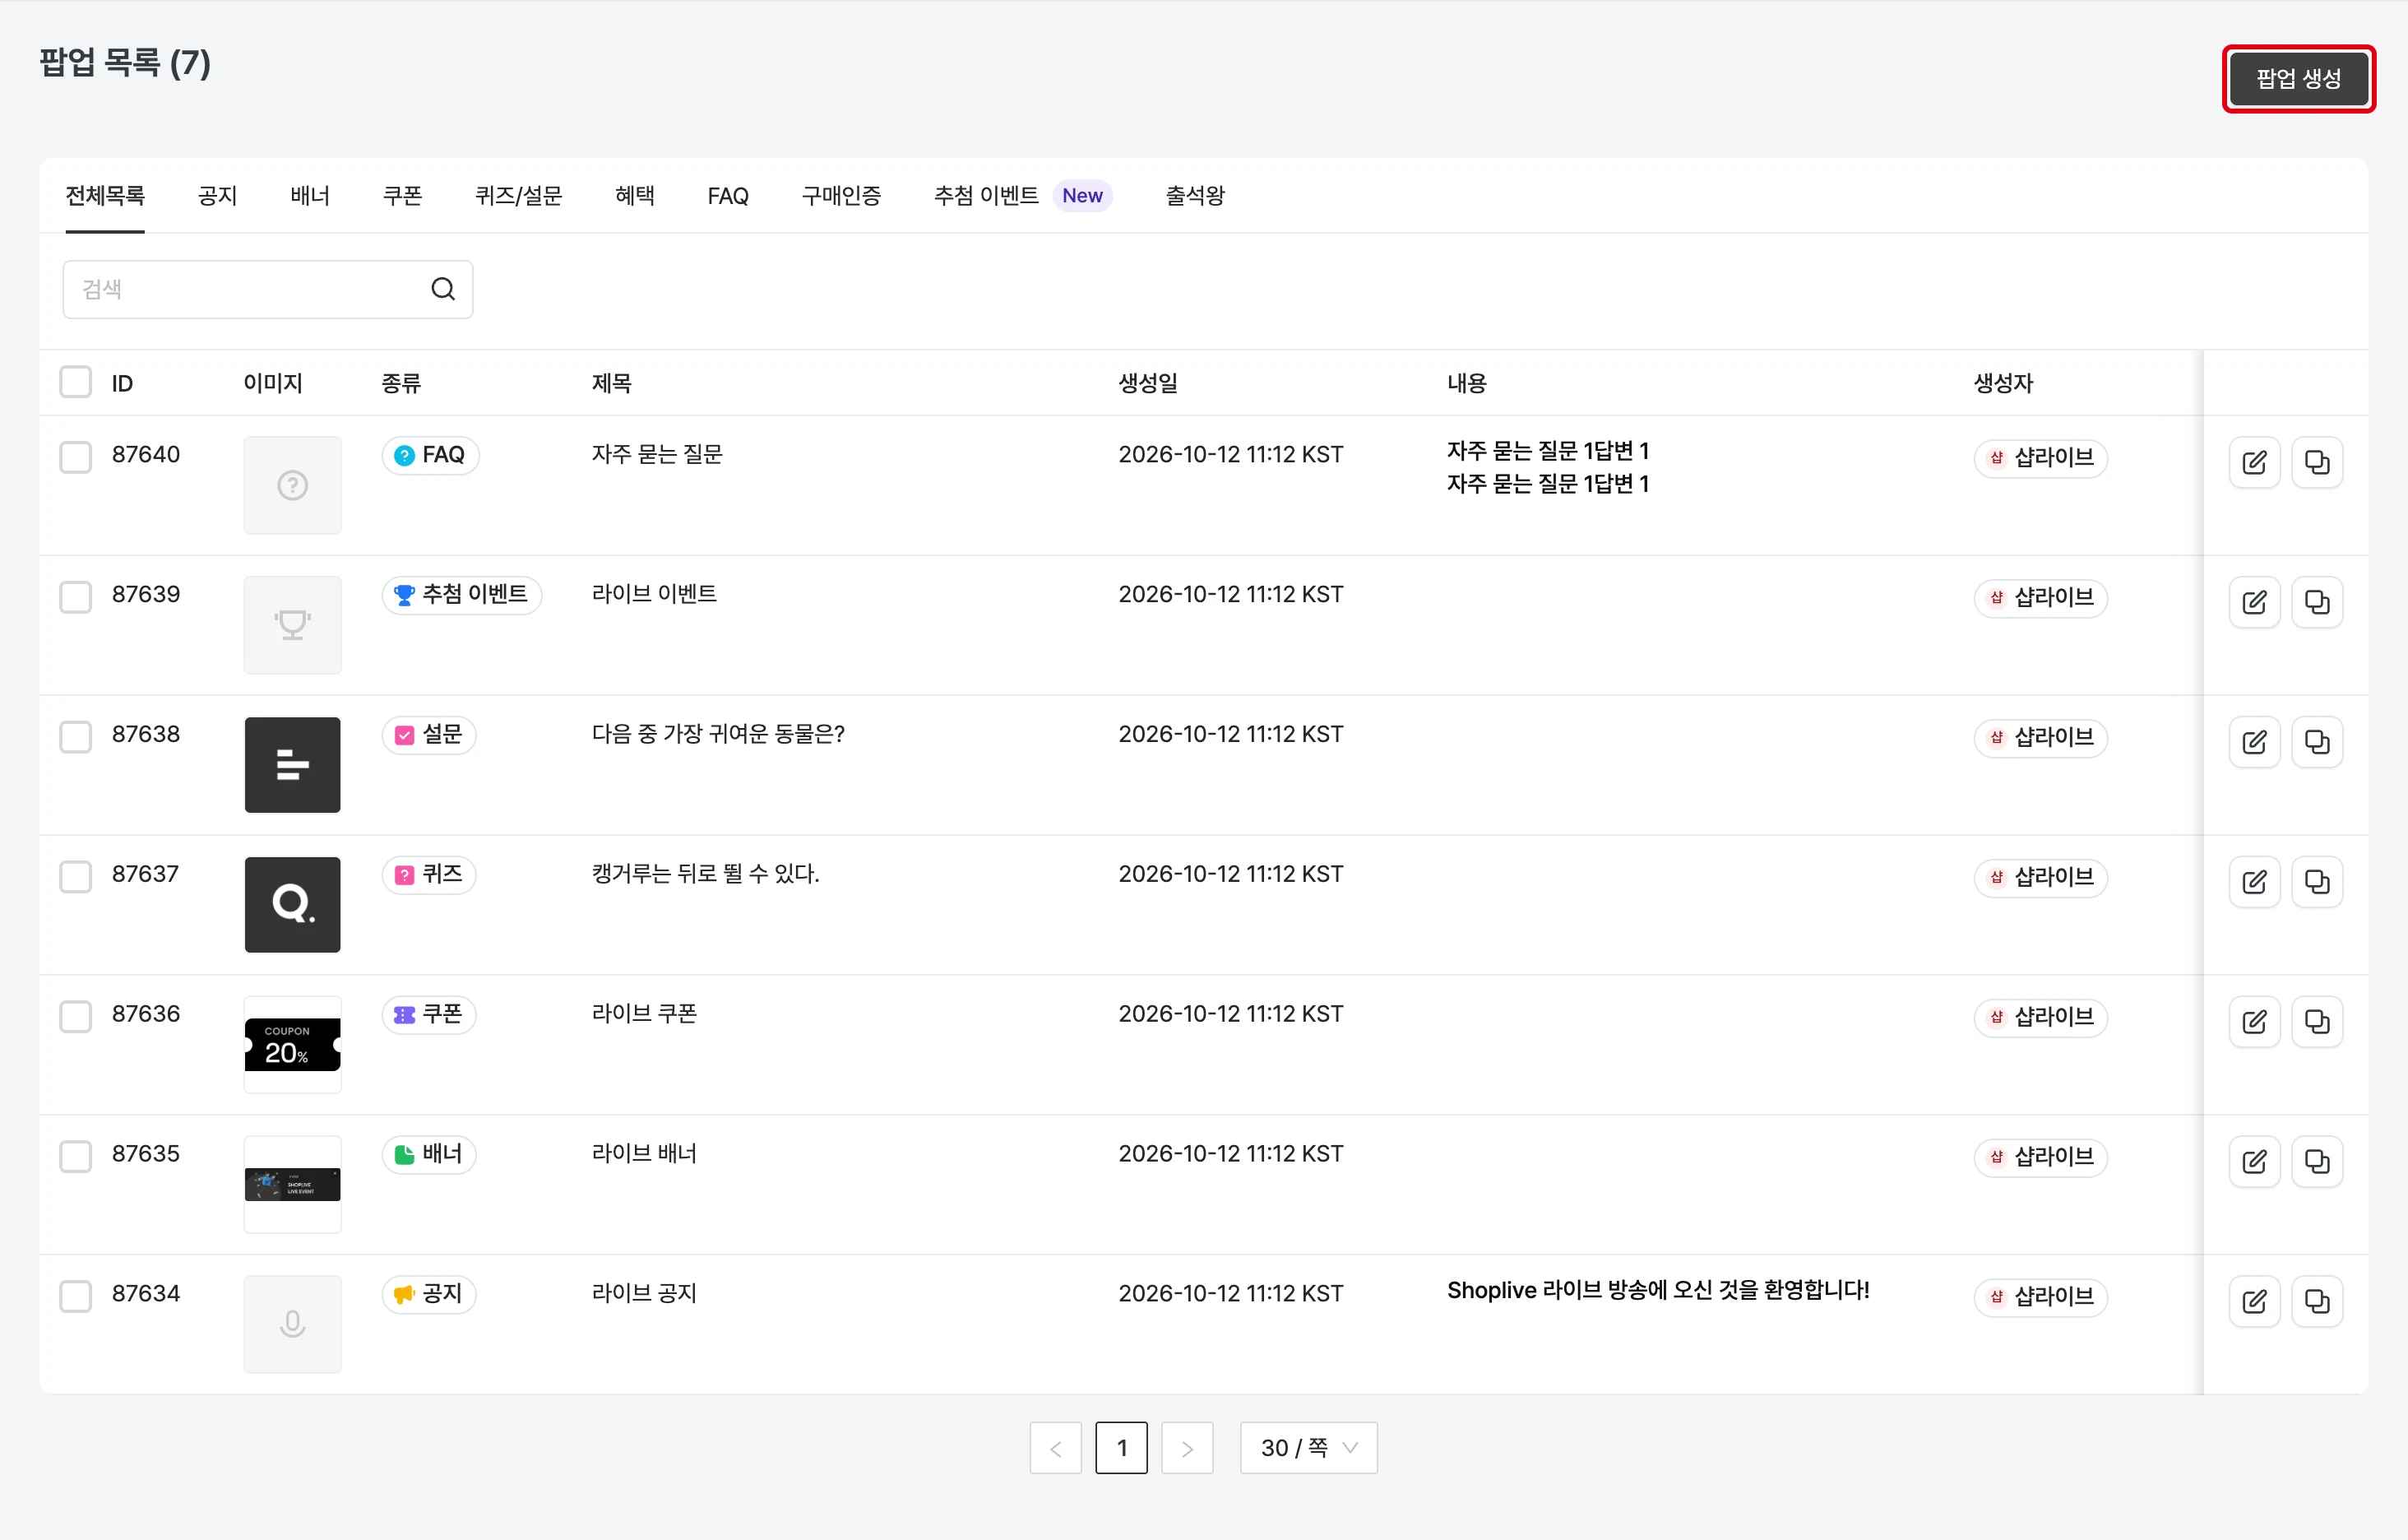2408x1540 pixels.
Task: Check the 87634 row checkbox
Action: 76,1297
